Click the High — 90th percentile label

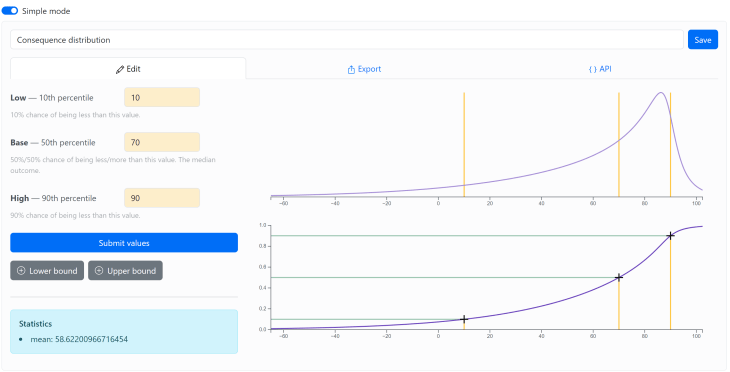(x=53, y=198)
